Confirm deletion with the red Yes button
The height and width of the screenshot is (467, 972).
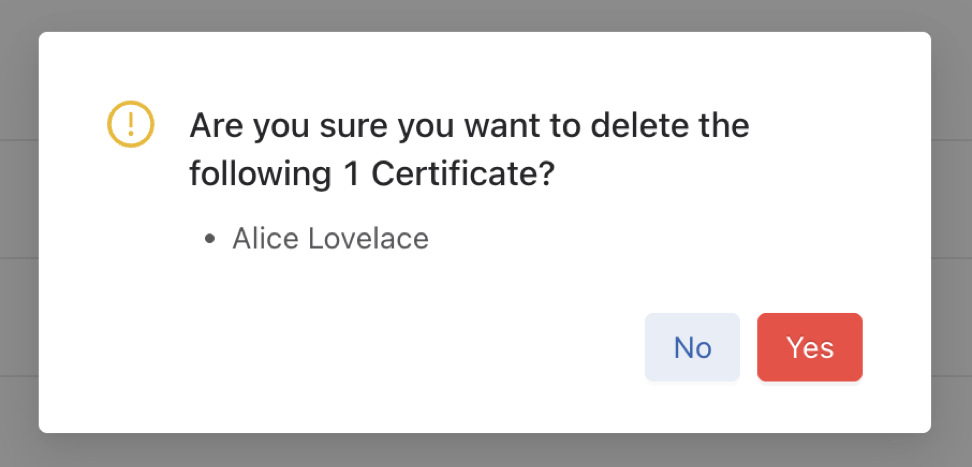click(x=809, y=347)
